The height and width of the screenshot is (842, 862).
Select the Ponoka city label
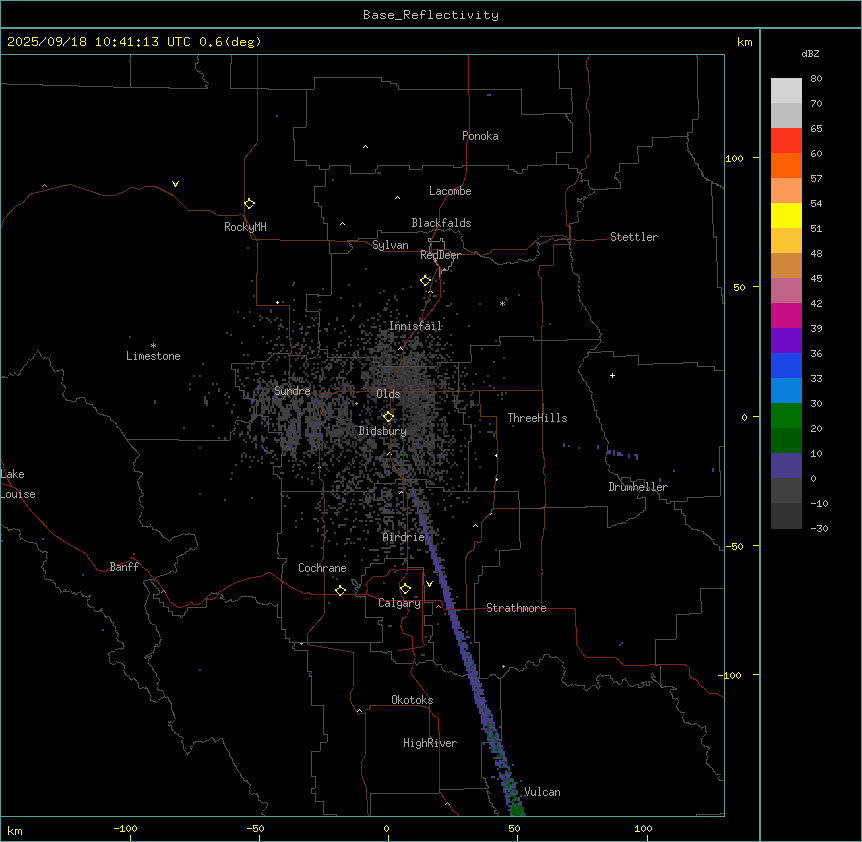[x=480, y=136]
